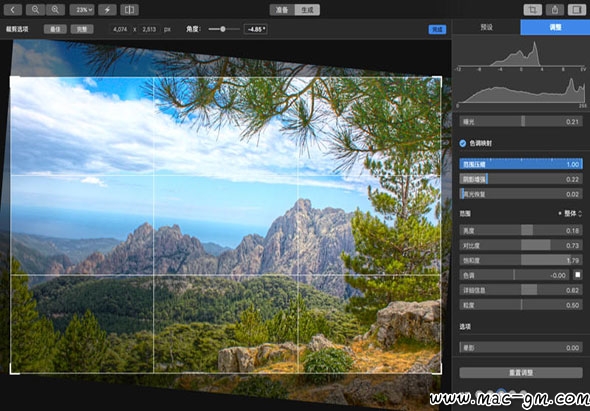Adjust the highlight recovery slider 0.02

(521, 194)
